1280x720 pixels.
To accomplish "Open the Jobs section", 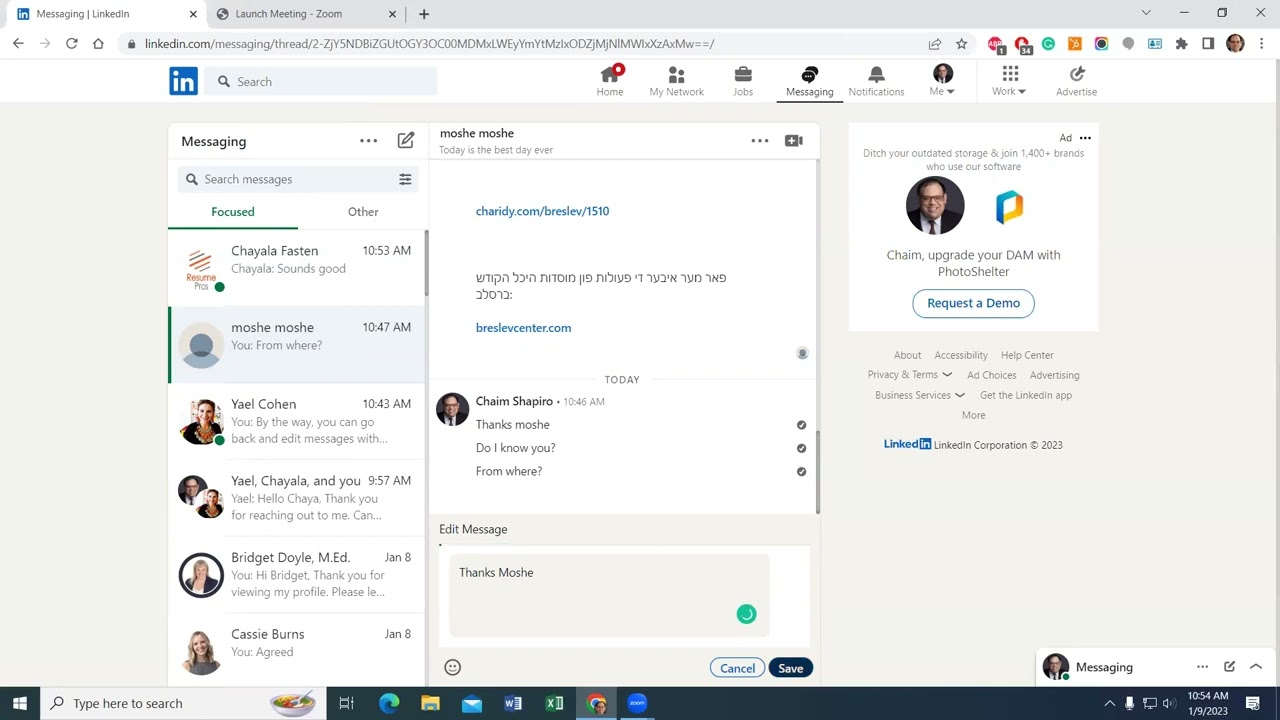I will coord(743,81).
